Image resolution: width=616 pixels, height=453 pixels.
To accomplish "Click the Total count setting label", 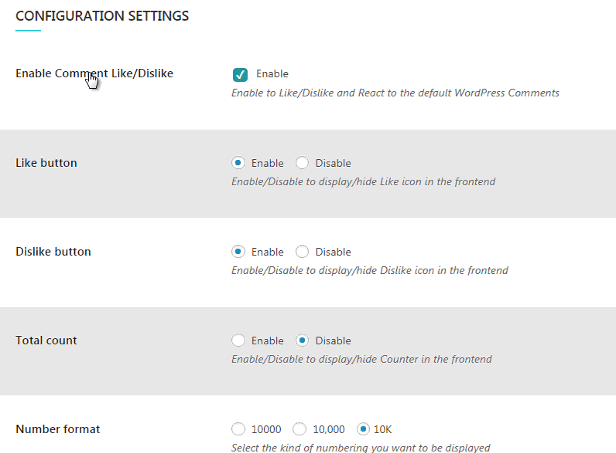I will pyautogui.click(x=46, y=341).
